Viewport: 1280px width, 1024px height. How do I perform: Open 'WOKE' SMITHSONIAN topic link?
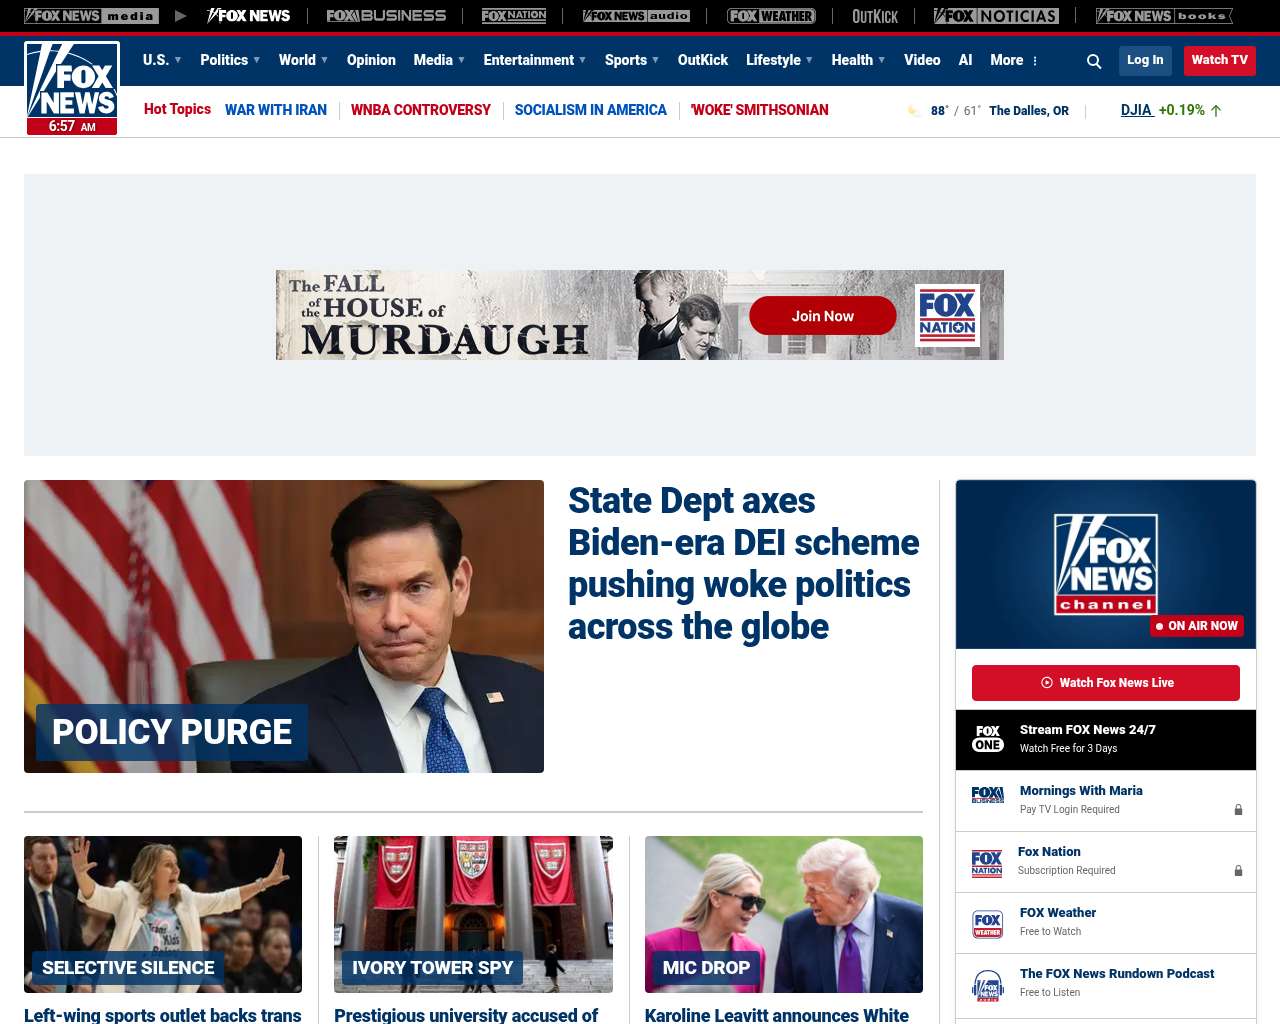tap(759, 110)
